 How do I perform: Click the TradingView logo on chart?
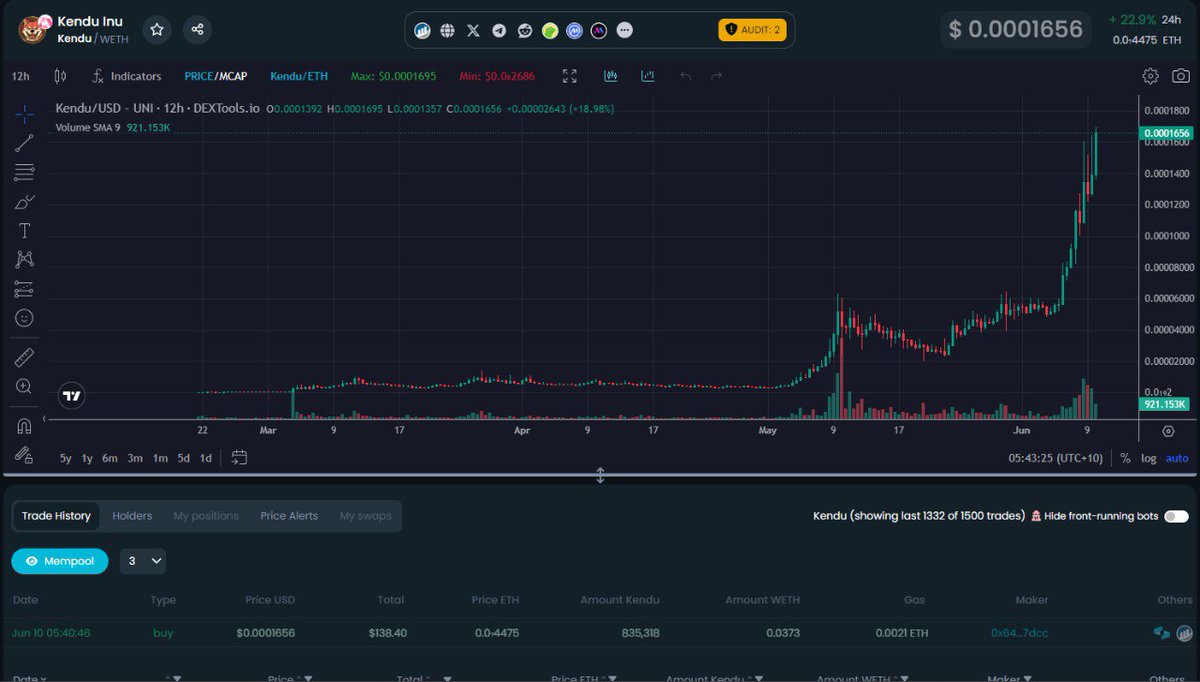[x=71, y=396]
